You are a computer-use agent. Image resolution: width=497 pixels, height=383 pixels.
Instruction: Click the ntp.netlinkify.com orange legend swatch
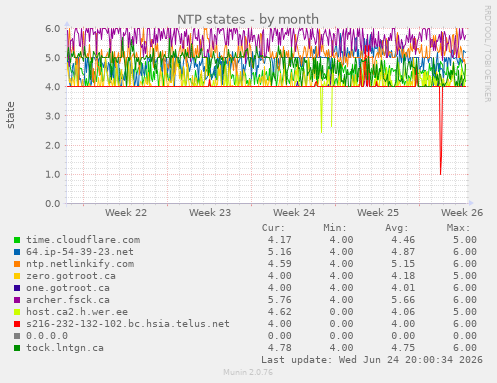coord(17,264)
